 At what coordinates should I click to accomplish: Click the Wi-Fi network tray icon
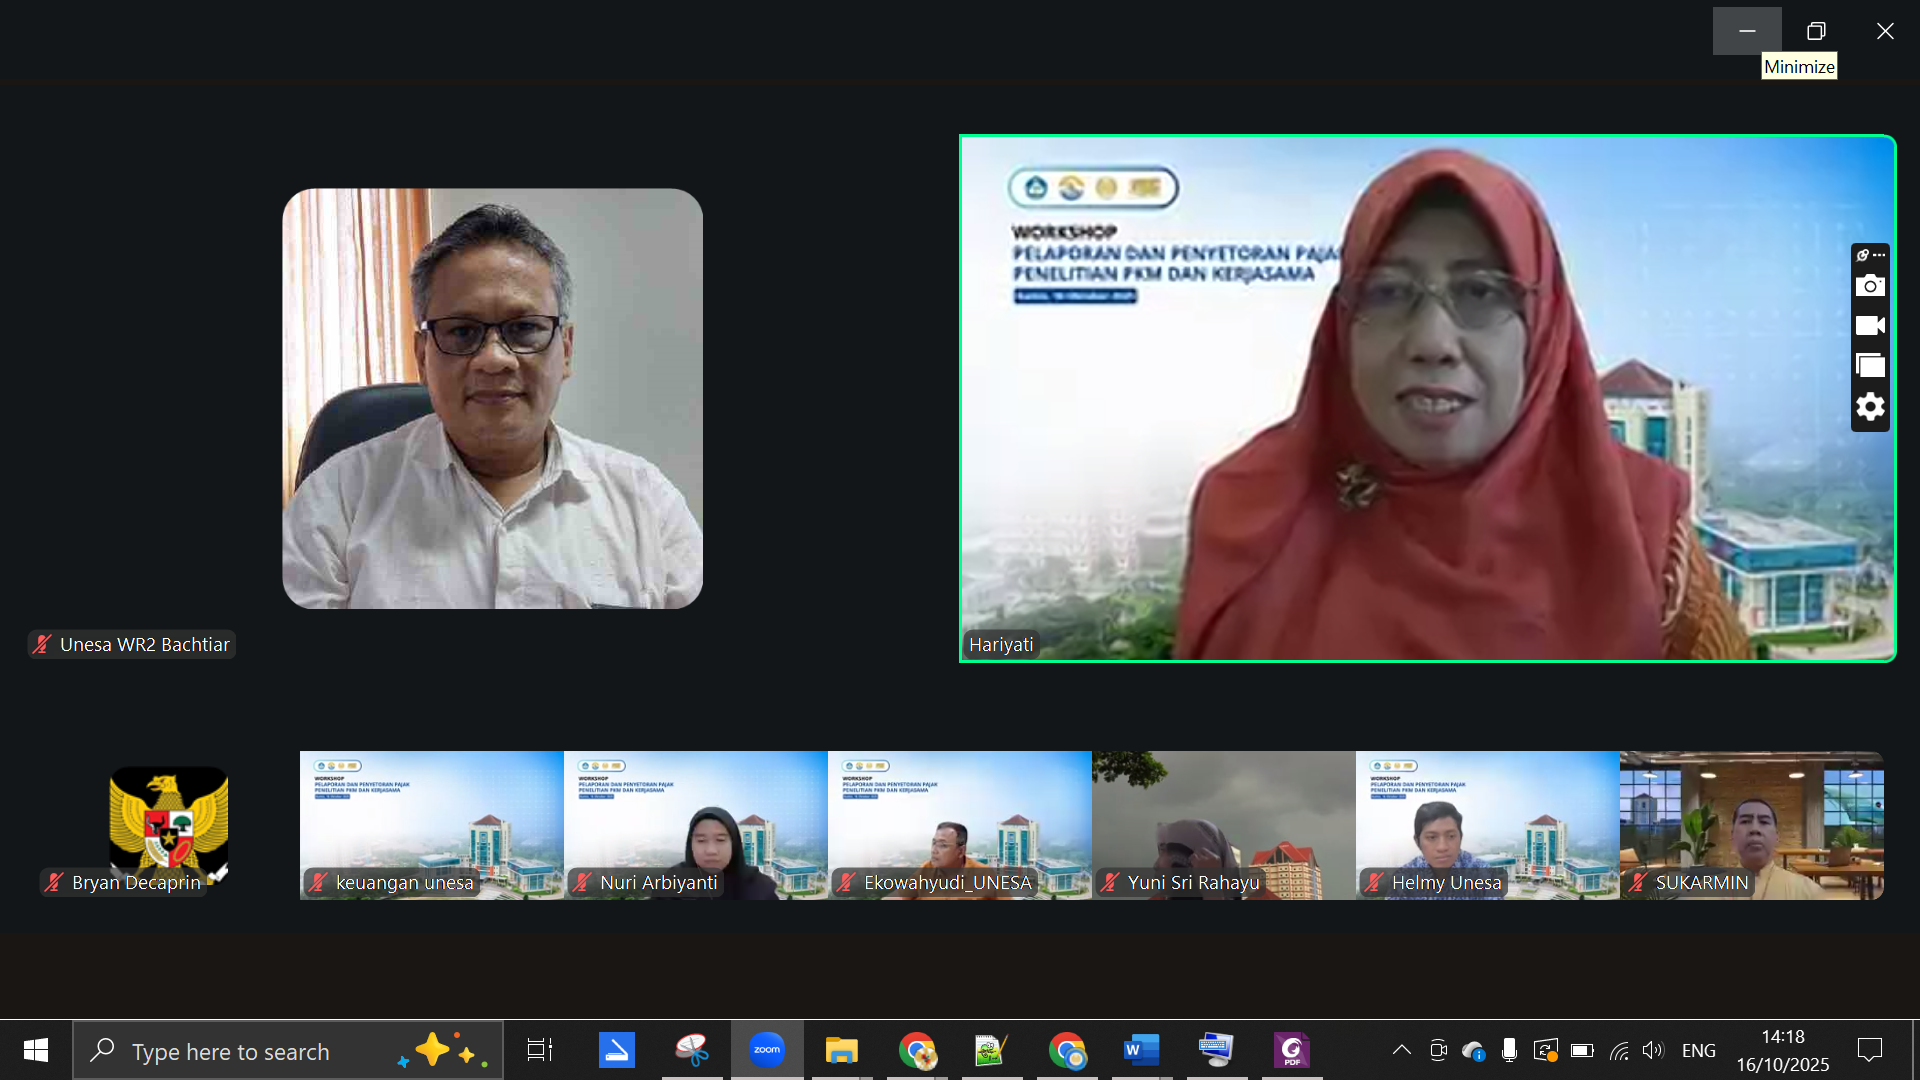point(1619,1050)
